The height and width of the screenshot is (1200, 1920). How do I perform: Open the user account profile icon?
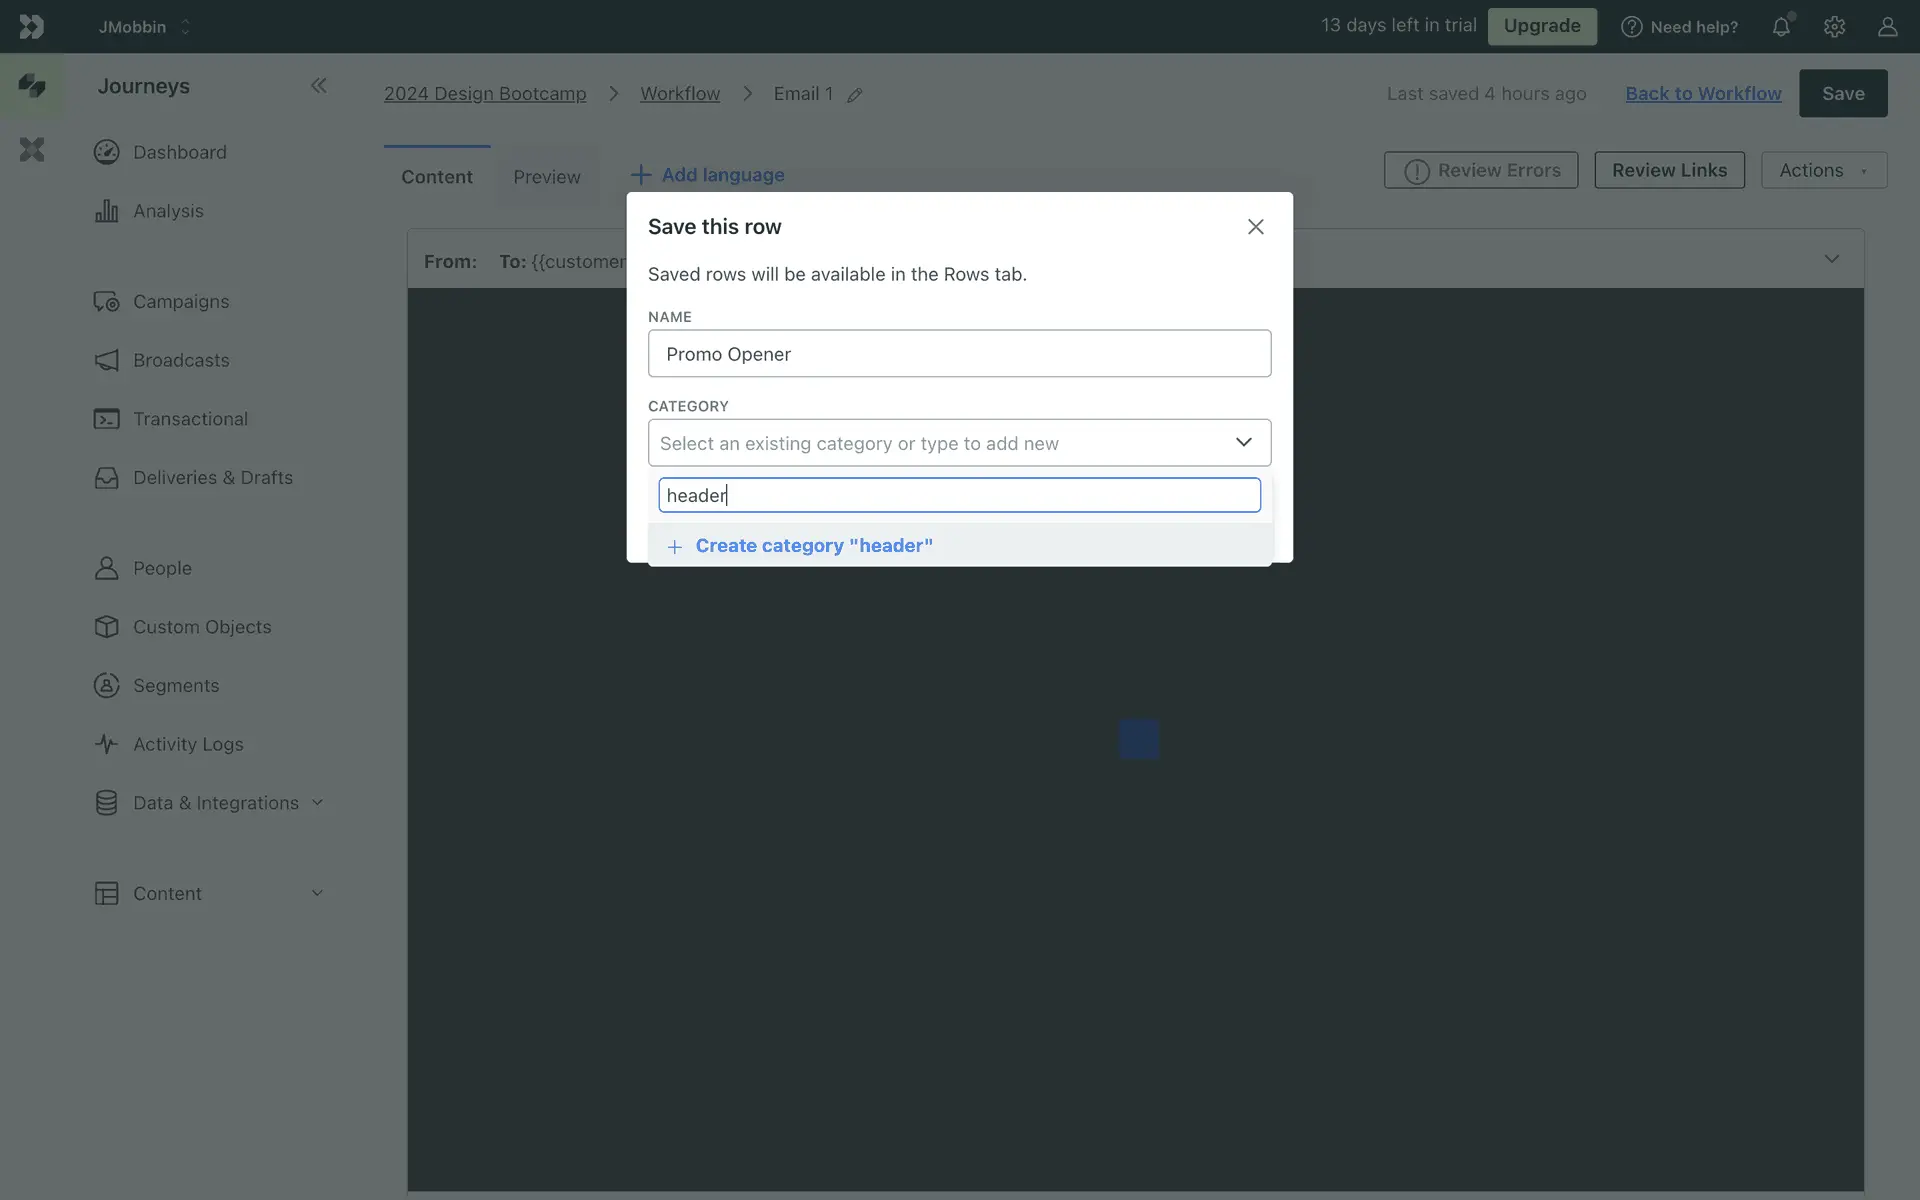click(x=1887, y=27)
